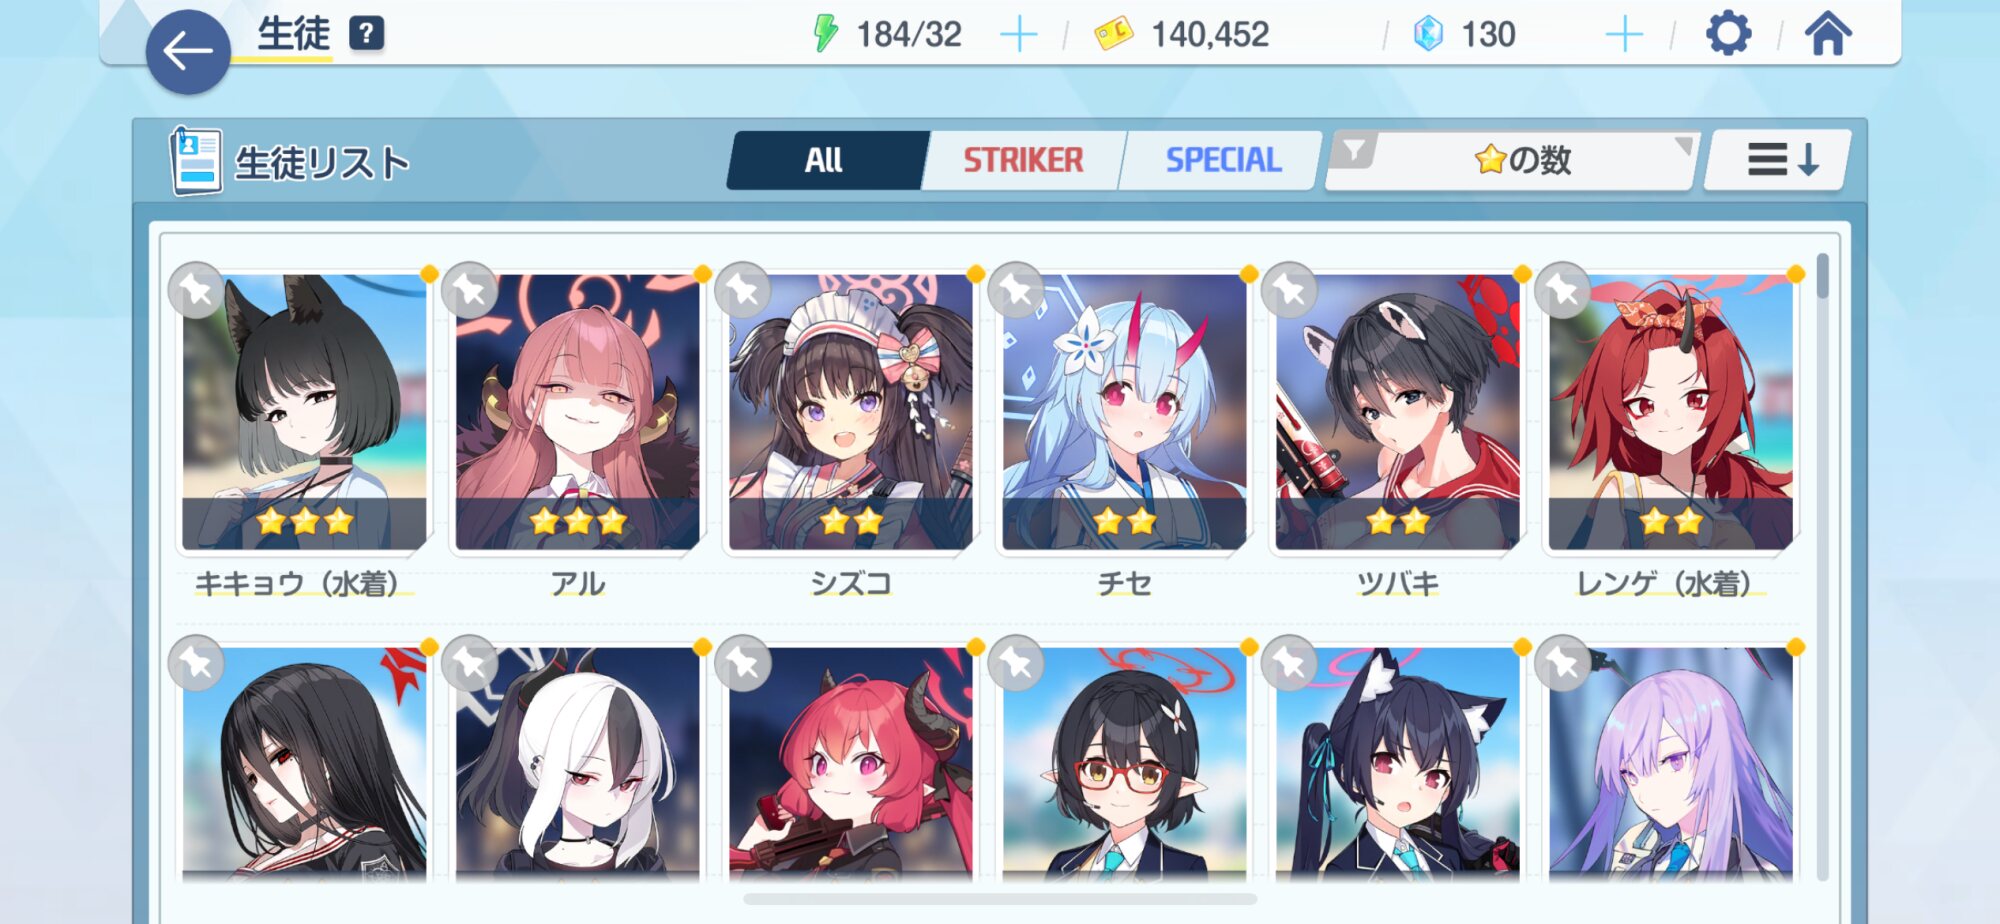The width and height of the screenshot is (2000, 924).
Task: Open the help question mark icon
Action: (366, 34)
